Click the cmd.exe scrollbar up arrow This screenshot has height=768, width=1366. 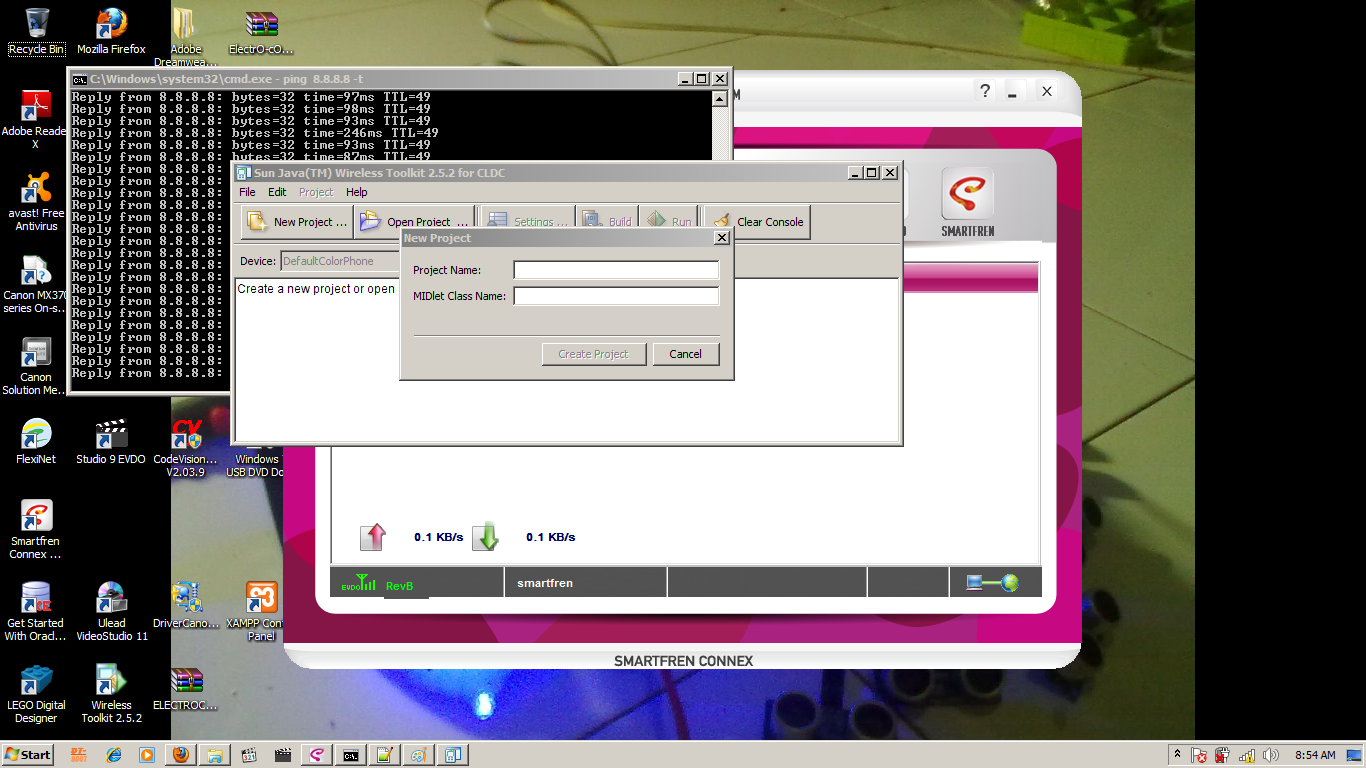coord(719,99)
